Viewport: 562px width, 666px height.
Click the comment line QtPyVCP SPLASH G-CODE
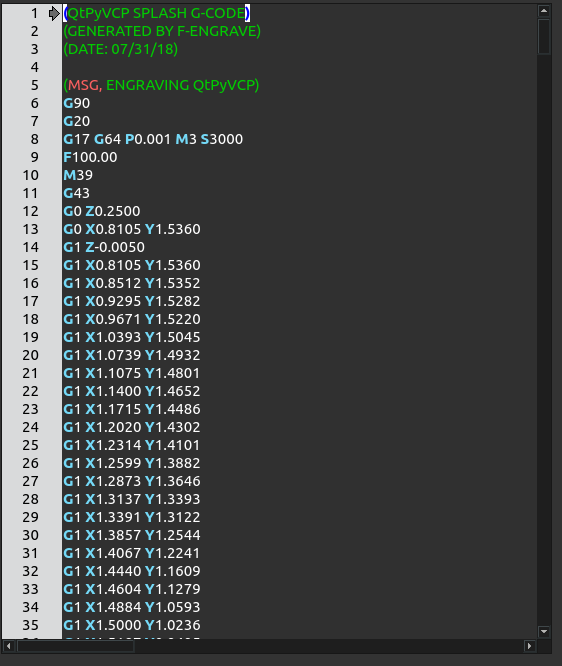157,14
